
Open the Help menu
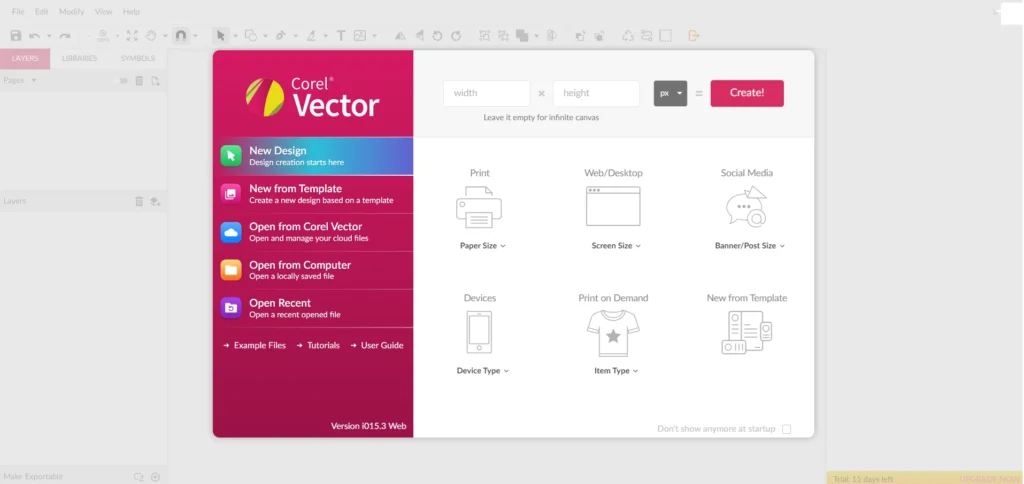click(131, 12)
